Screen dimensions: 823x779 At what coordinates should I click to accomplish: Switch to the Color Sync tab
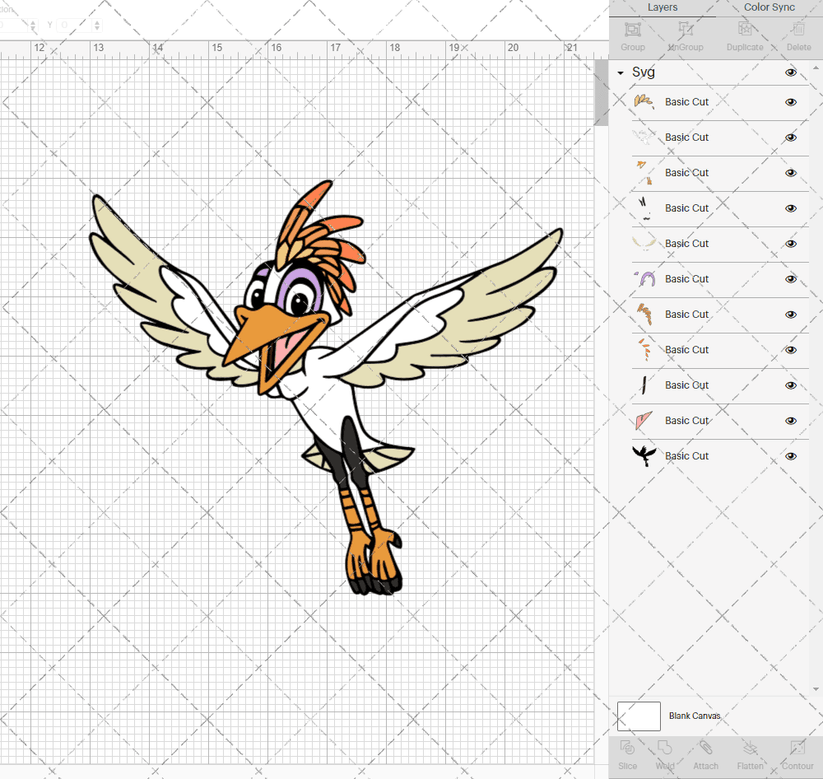[x=769, y=8]
